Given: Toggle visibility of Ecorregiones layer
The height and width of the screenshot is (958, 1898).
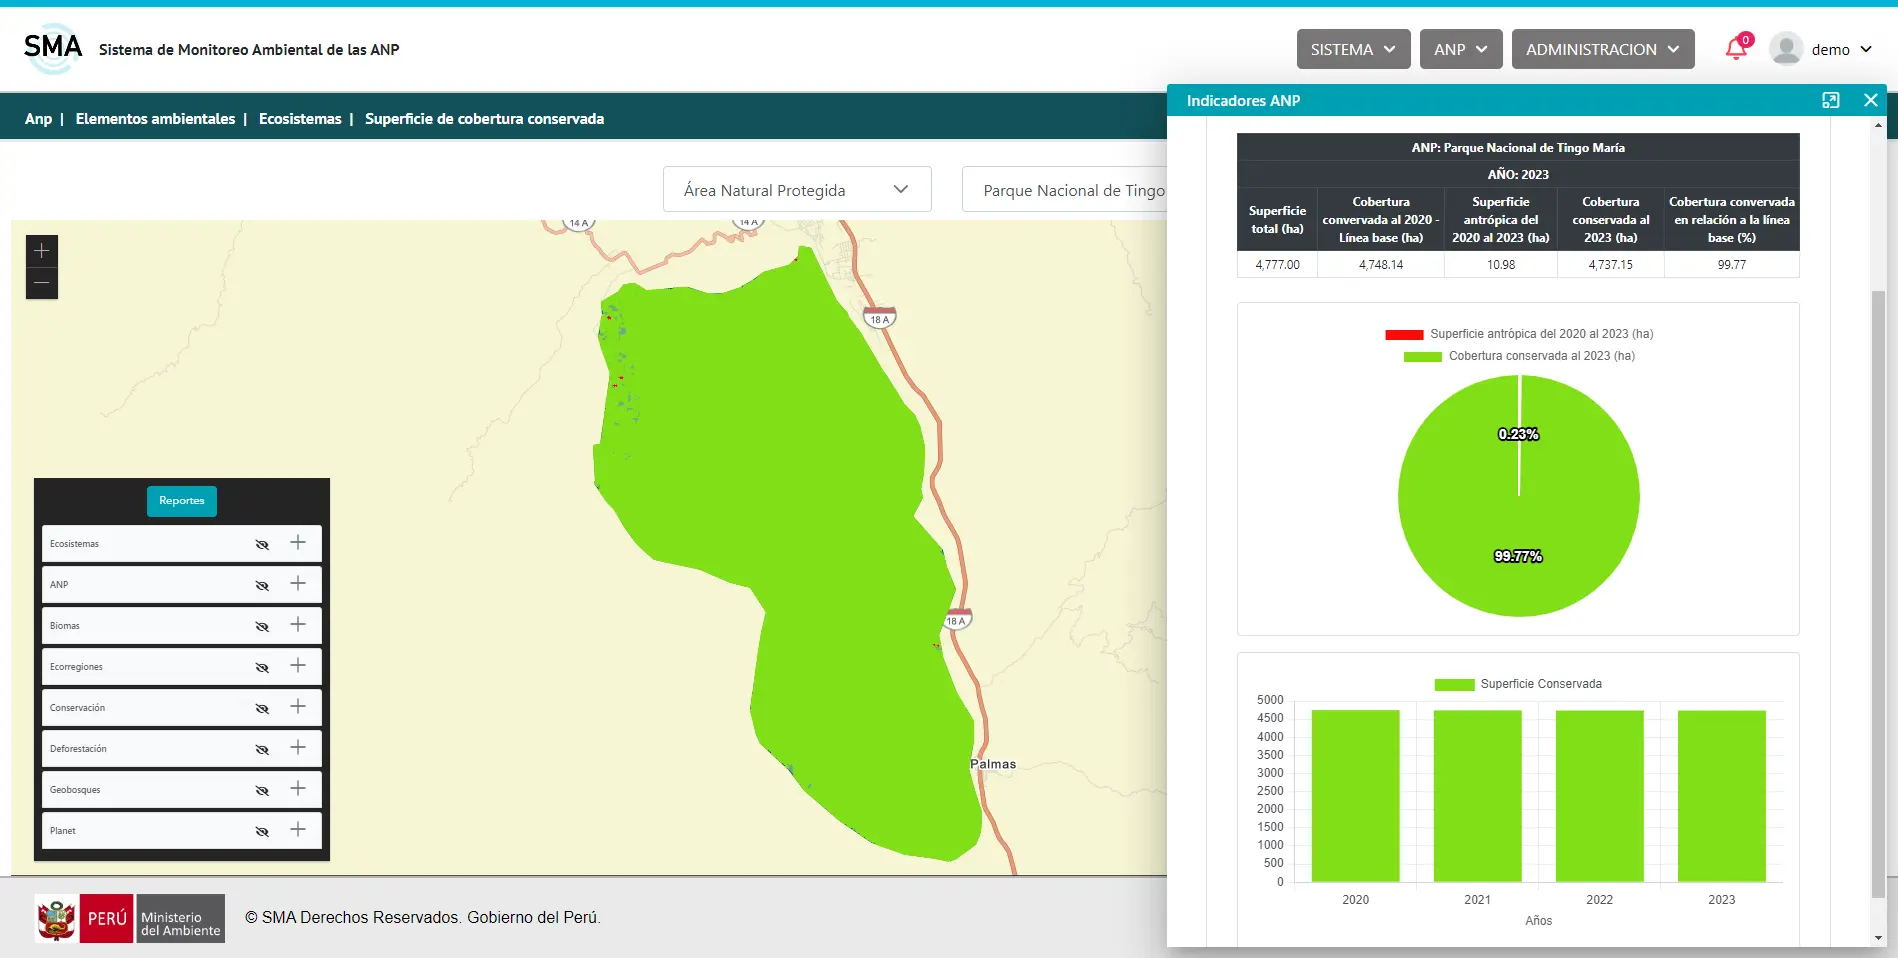Looking at the screenshot, I should [x=262, y=667].
